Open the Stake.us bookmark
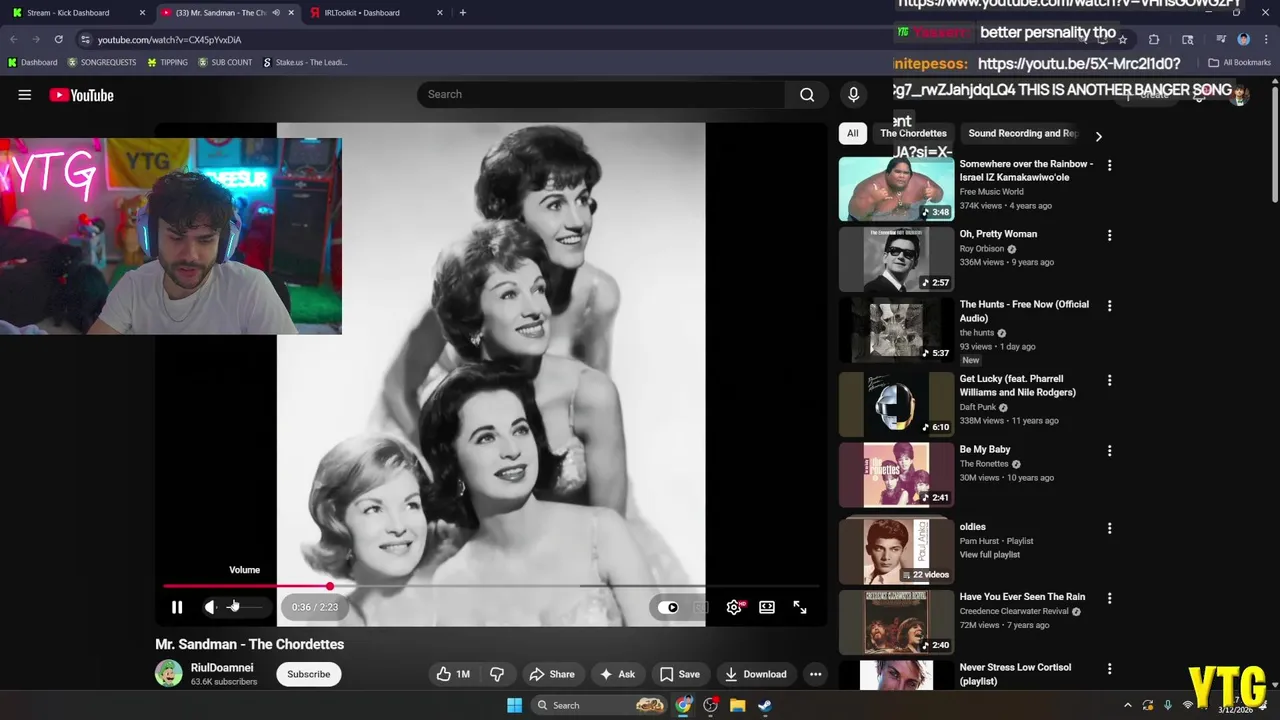The image size is (1280, 720). pyautogui.click(x=305, y=62)
